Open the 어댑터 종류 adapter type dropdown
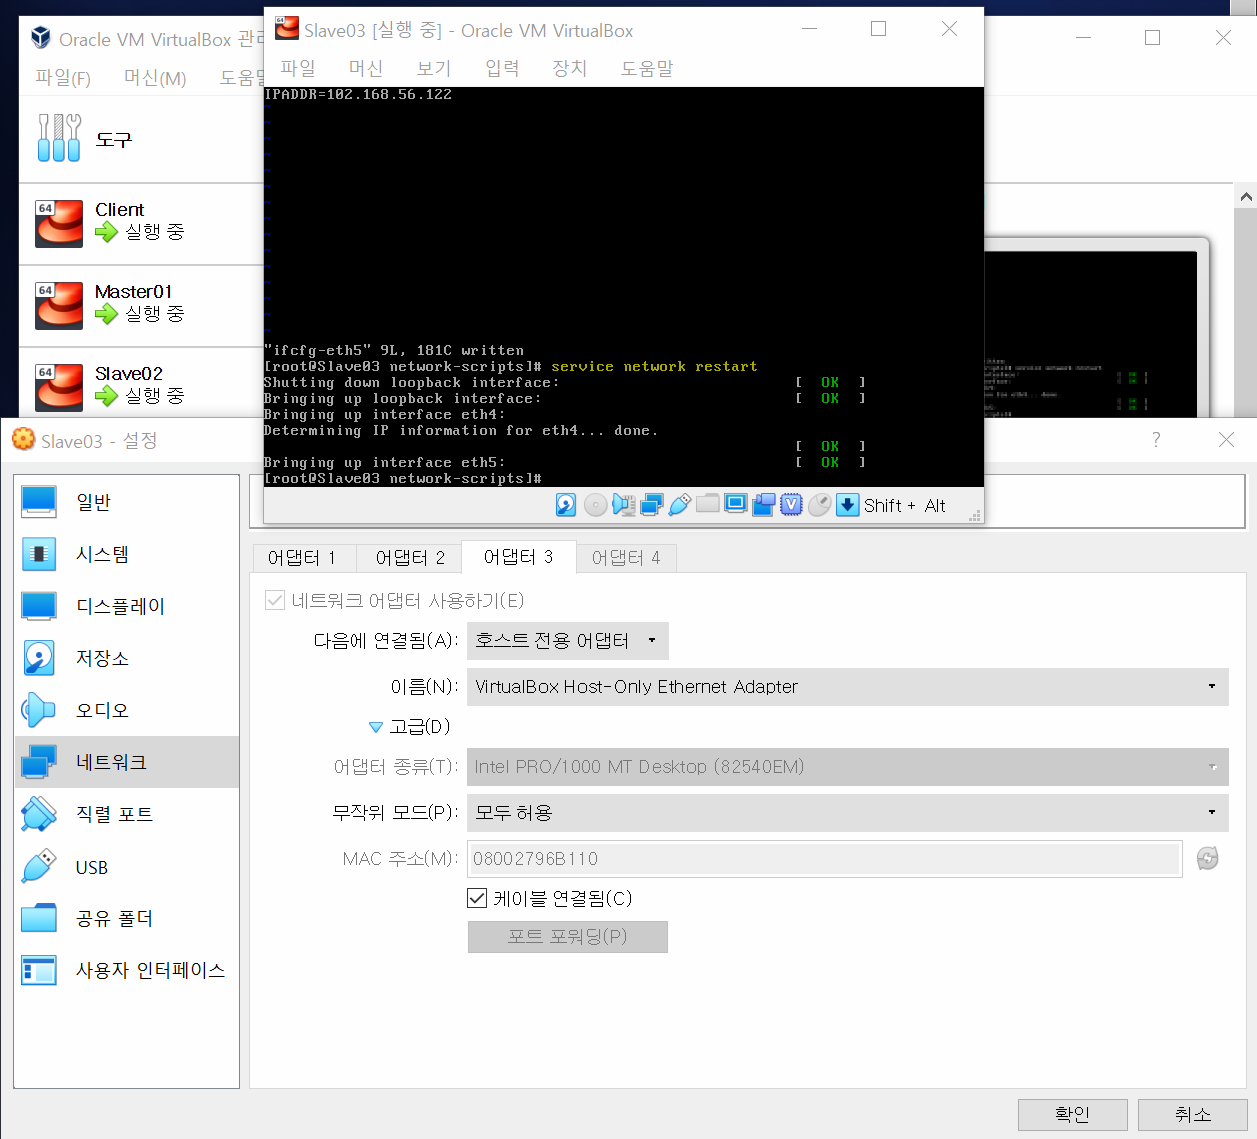This screenshot has width=1257, height=1139. point(847,767)
